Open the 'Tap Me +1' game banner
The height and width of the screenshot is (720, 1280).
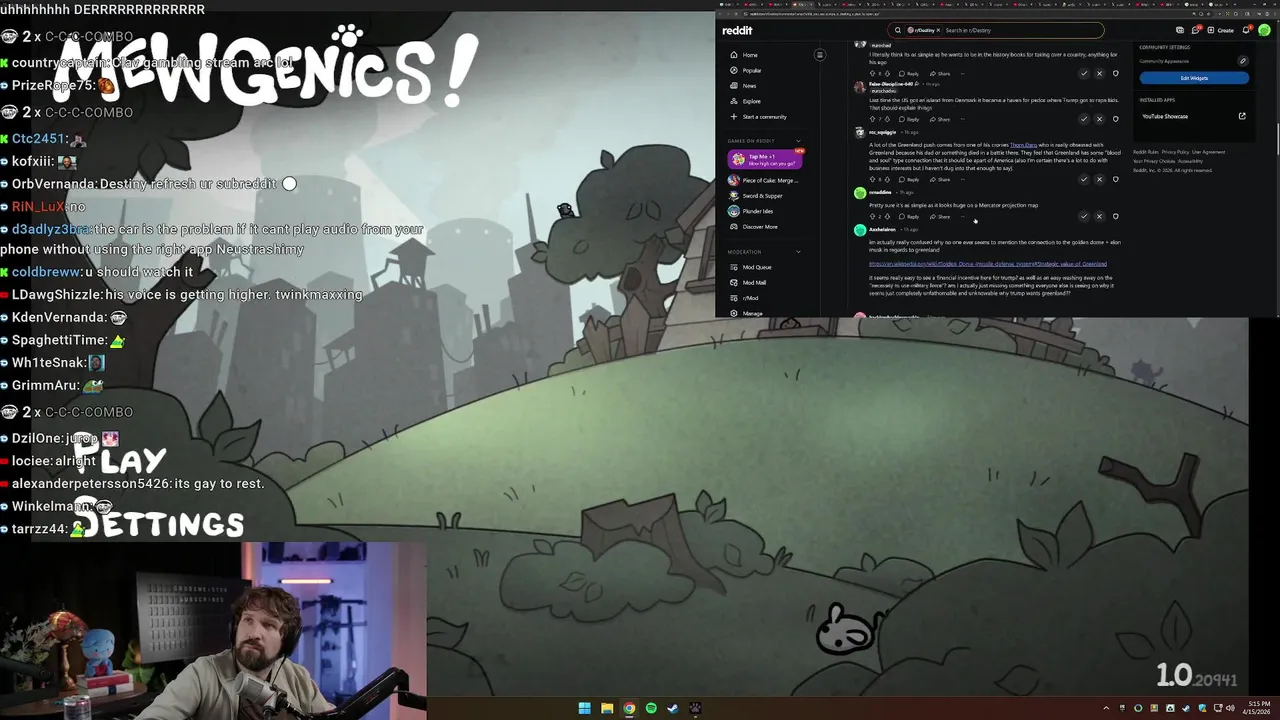coord(766,159)
